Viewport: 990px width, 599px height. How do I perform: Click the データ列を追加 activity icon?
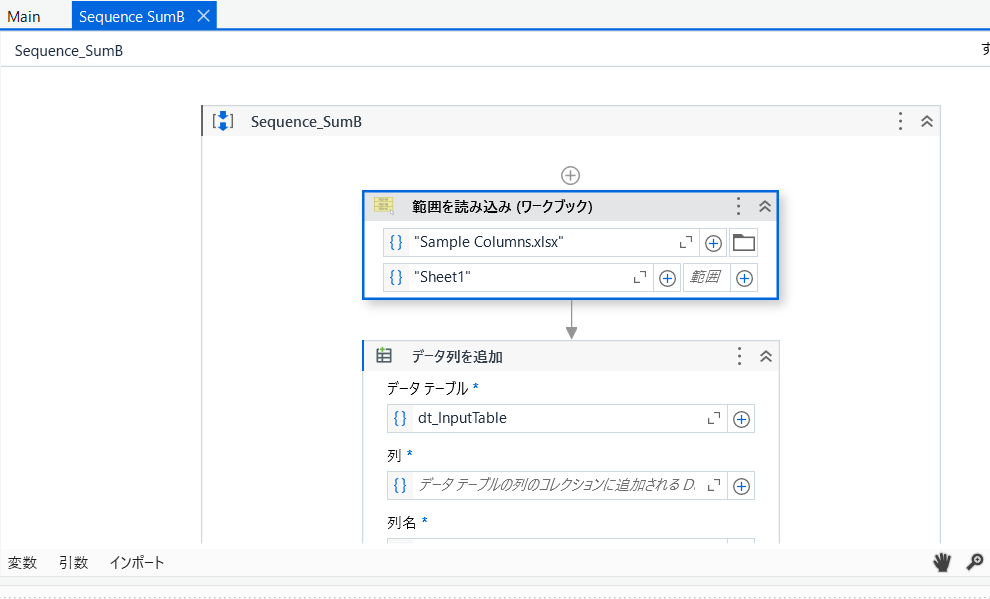tap(384, 355)
